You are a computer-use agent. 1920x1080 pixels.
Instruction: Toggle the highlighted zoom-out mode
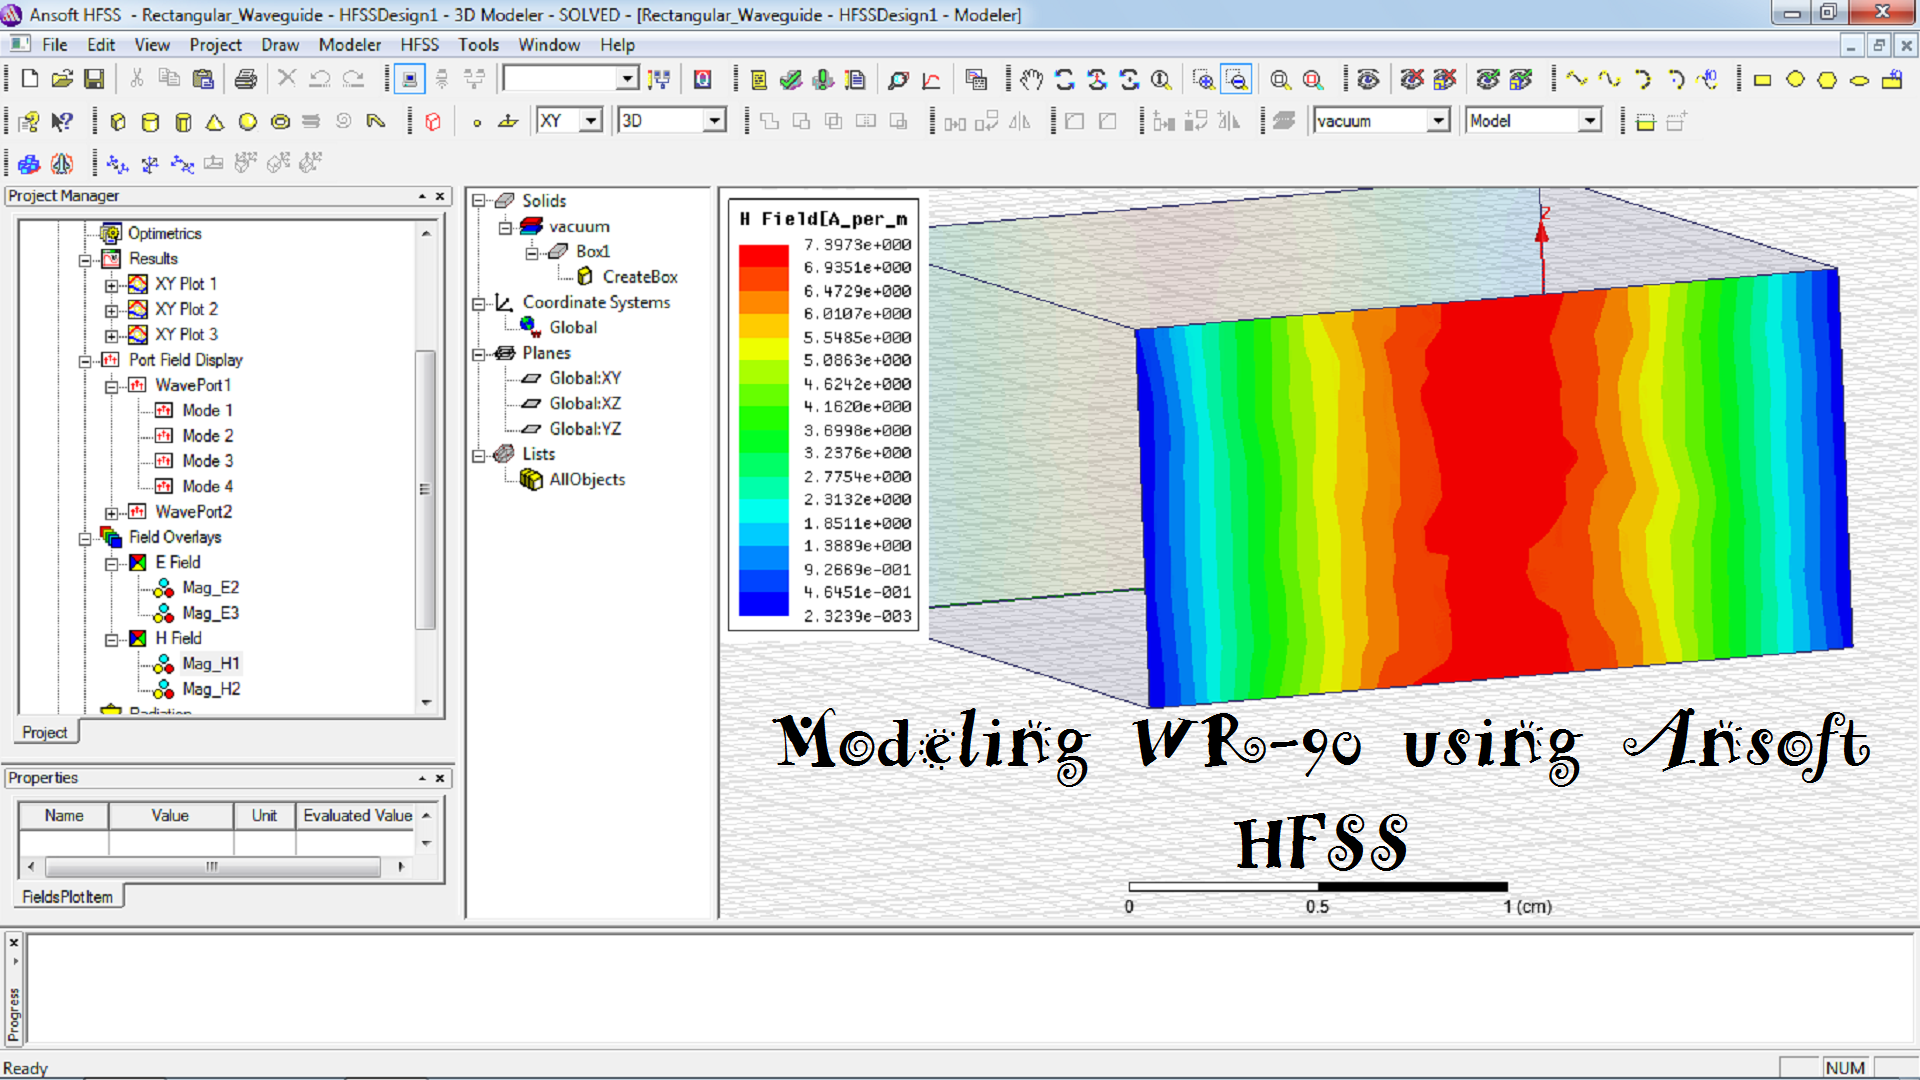pyautogui.click(x=1237, y=79)
